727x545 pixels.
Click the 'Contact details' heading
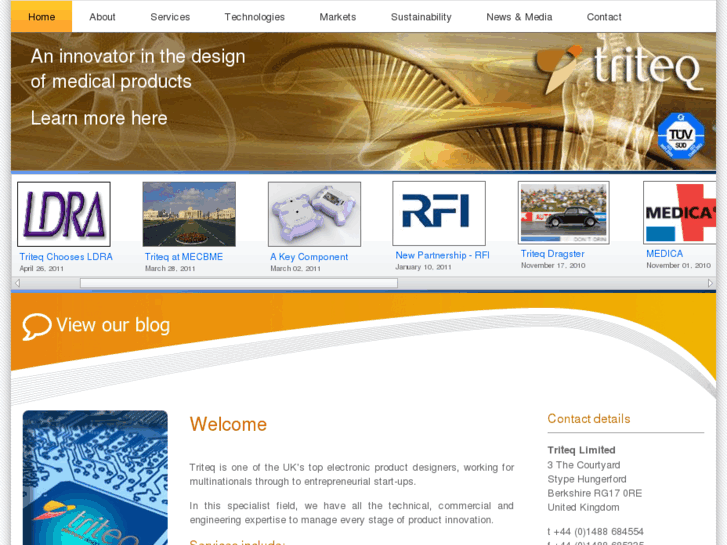click(x=589, y=419)
